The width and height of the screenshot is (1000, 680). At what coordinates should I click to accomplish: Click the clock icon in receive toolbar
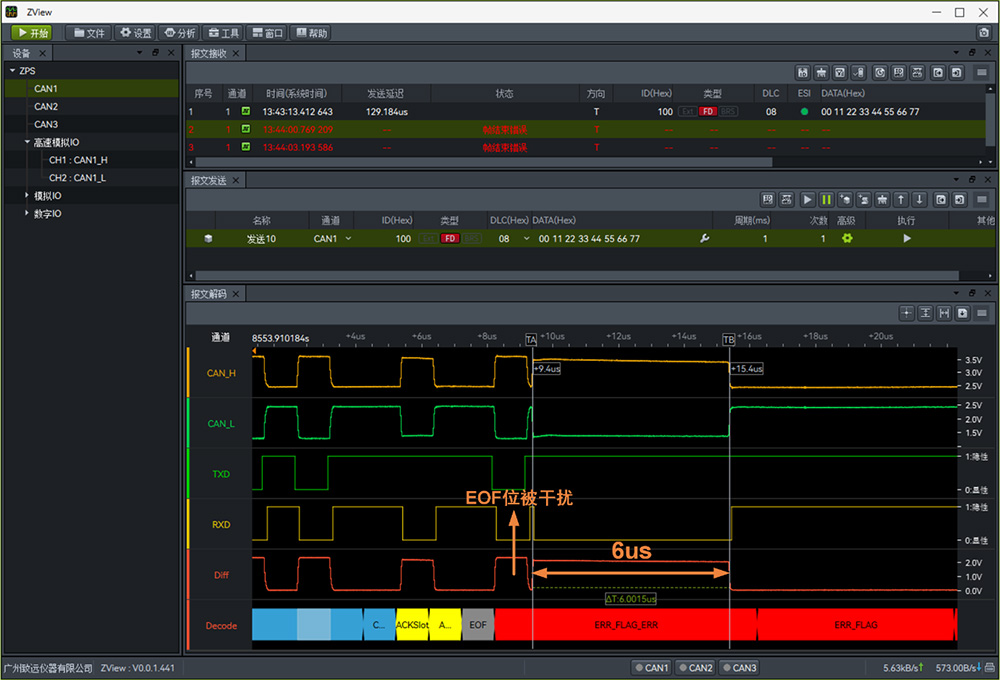pos(879,72)
